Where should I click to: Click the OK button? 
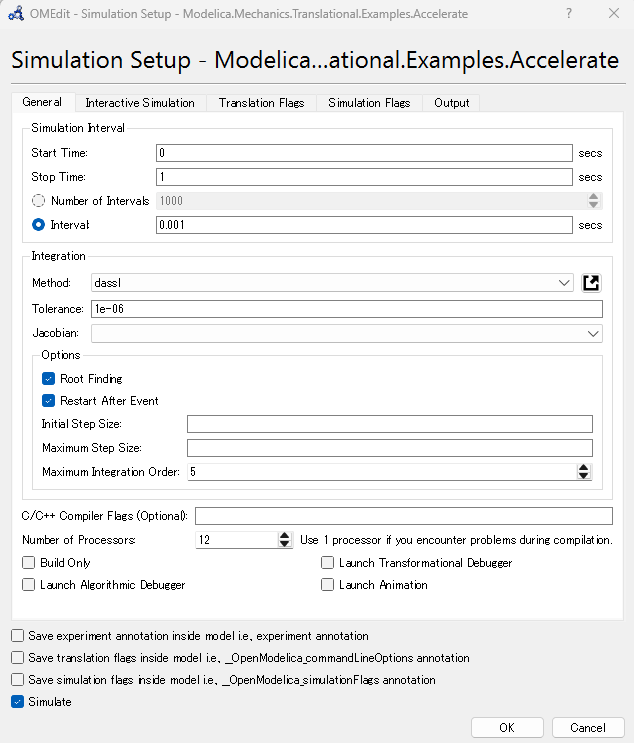(x=507, y=727)
